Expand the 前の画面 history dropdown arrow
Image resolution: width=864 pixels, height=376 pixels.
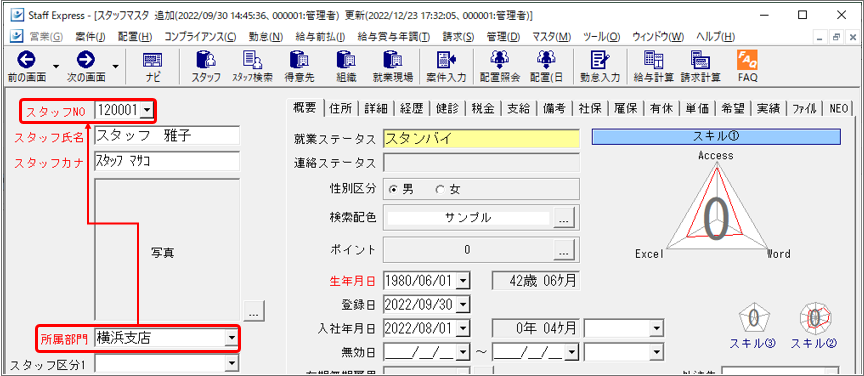tap(56, 66)
